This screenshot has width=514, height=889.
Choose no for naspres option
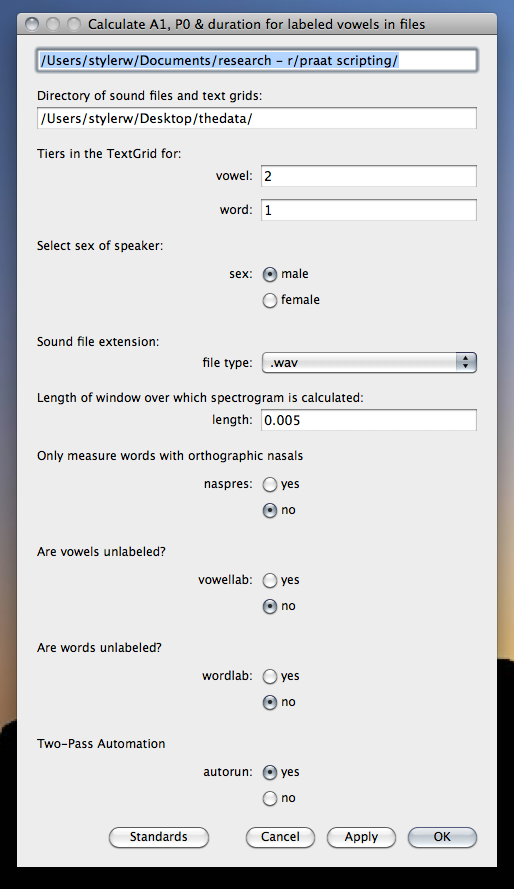pos(270,510)
